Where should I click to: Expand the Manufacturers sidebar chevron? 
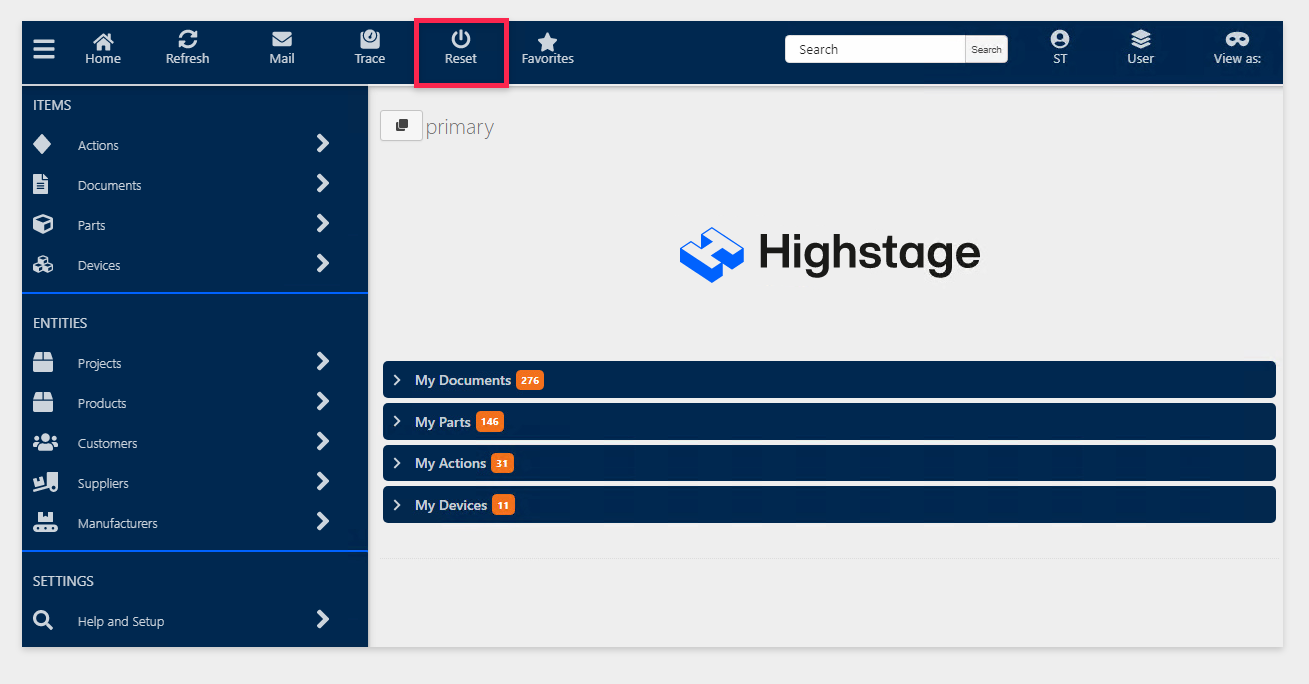[x=323, y=521]
